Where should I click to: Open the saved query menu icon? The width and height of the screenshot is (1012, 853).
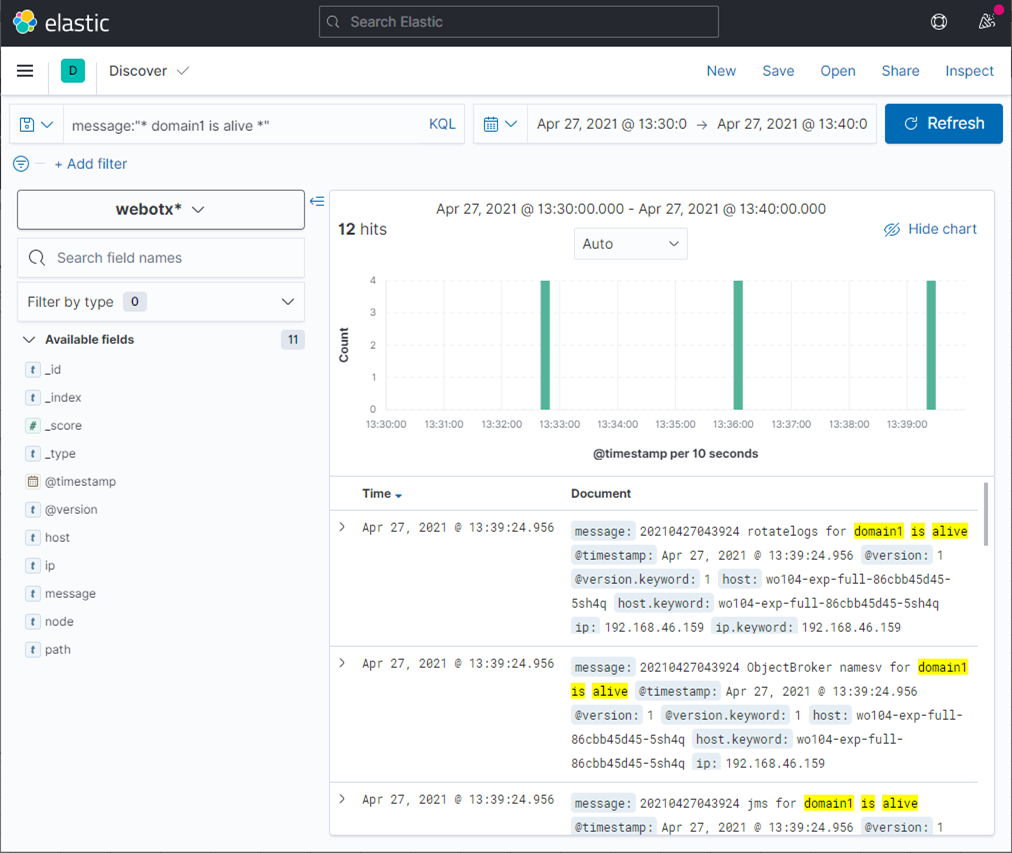pyautogui.click(x=36, y=124)
